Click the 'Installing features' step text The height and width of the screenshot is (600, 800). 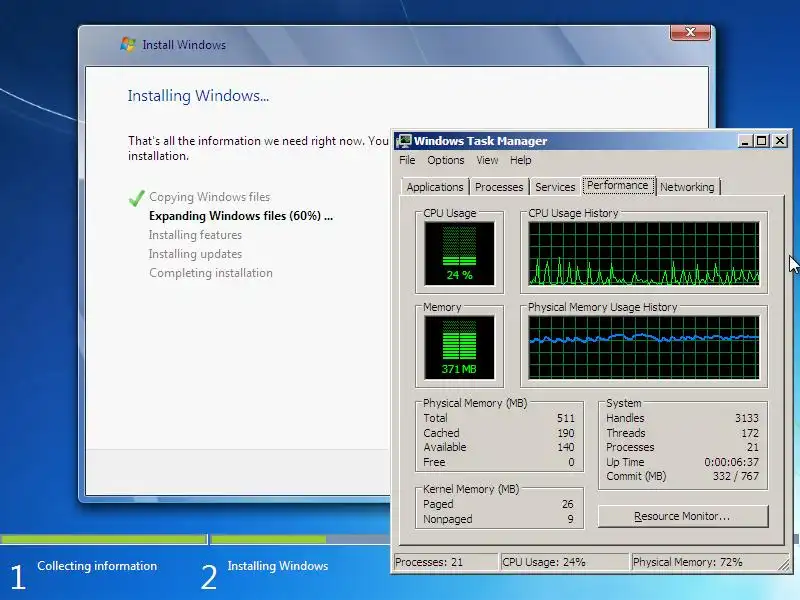(195, 235)
